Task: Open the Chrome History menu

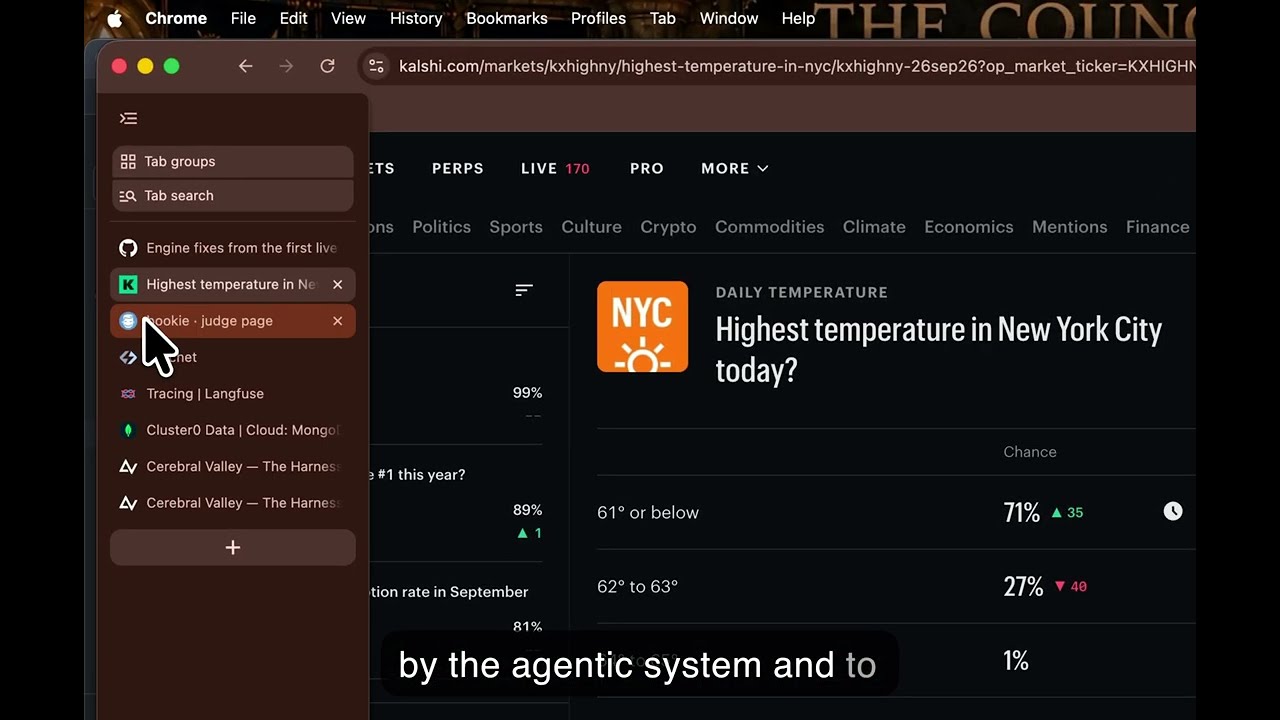Action: pos(416,18)
